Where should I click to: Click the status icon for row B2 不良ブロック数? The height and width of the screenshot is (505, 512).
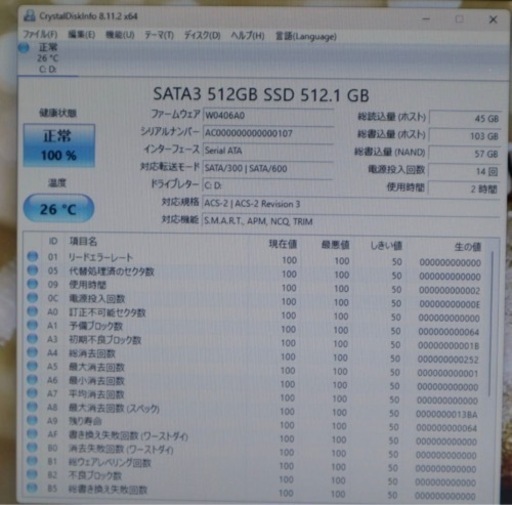(32, 474)
